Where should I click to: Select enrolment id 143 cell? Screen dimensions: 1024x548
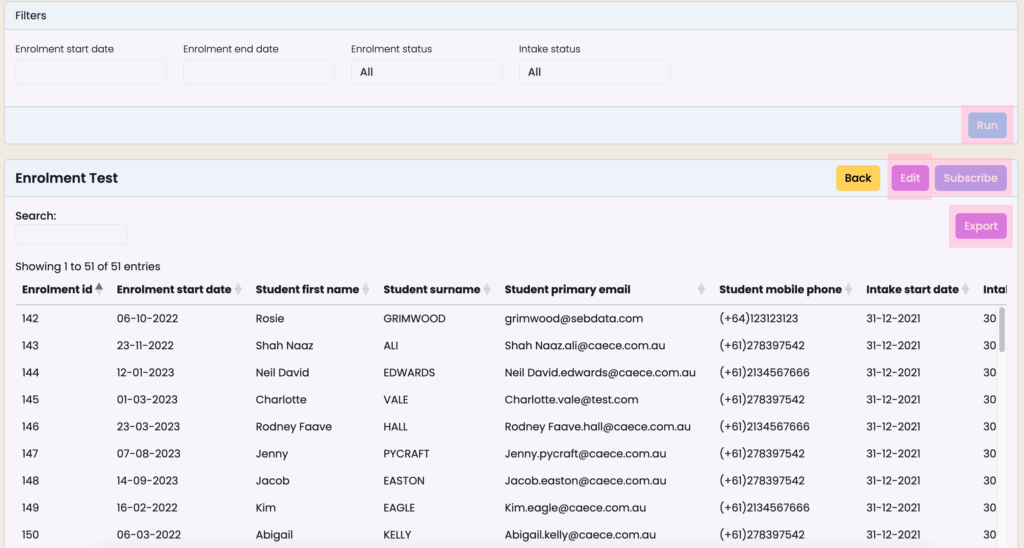(x=30, y=346)
